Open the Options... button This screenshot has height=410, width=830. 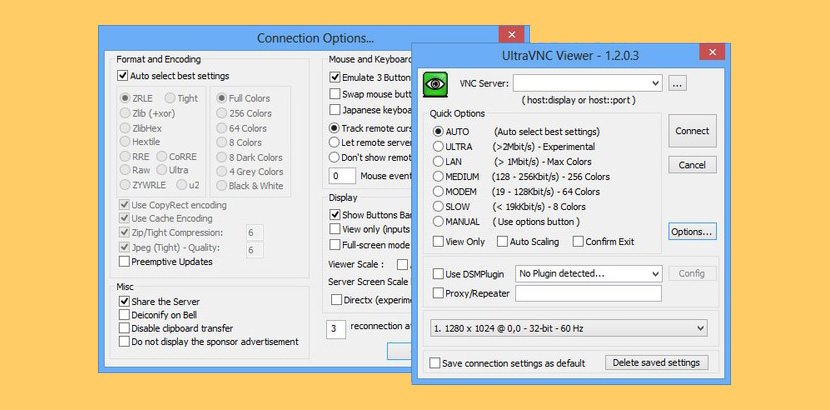point(692,231)
